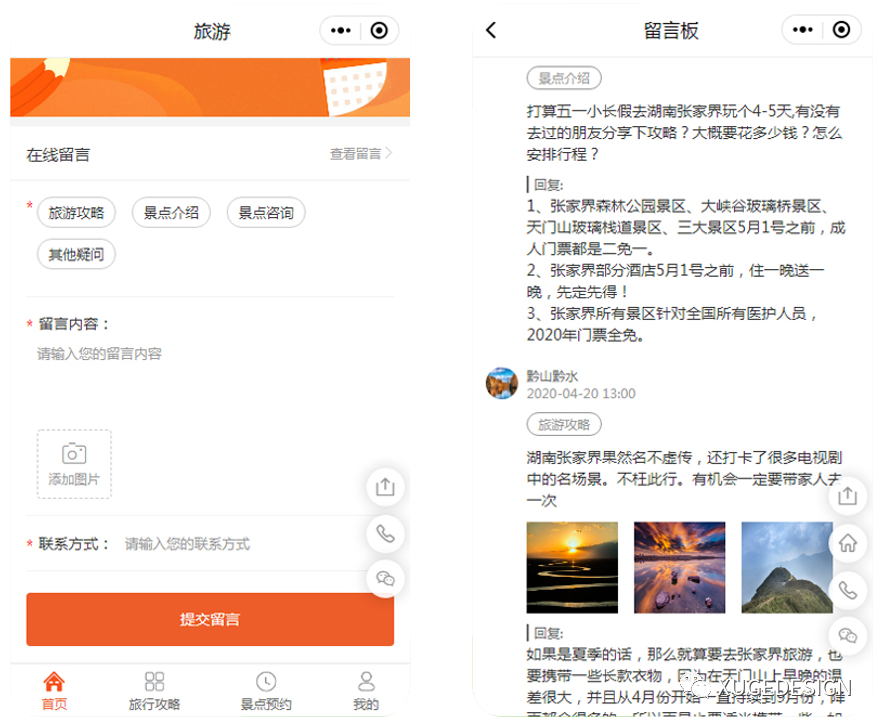Tap the circular close target icon on 留言板 screen
Screen dimensions: 881x724
[841, 30]
